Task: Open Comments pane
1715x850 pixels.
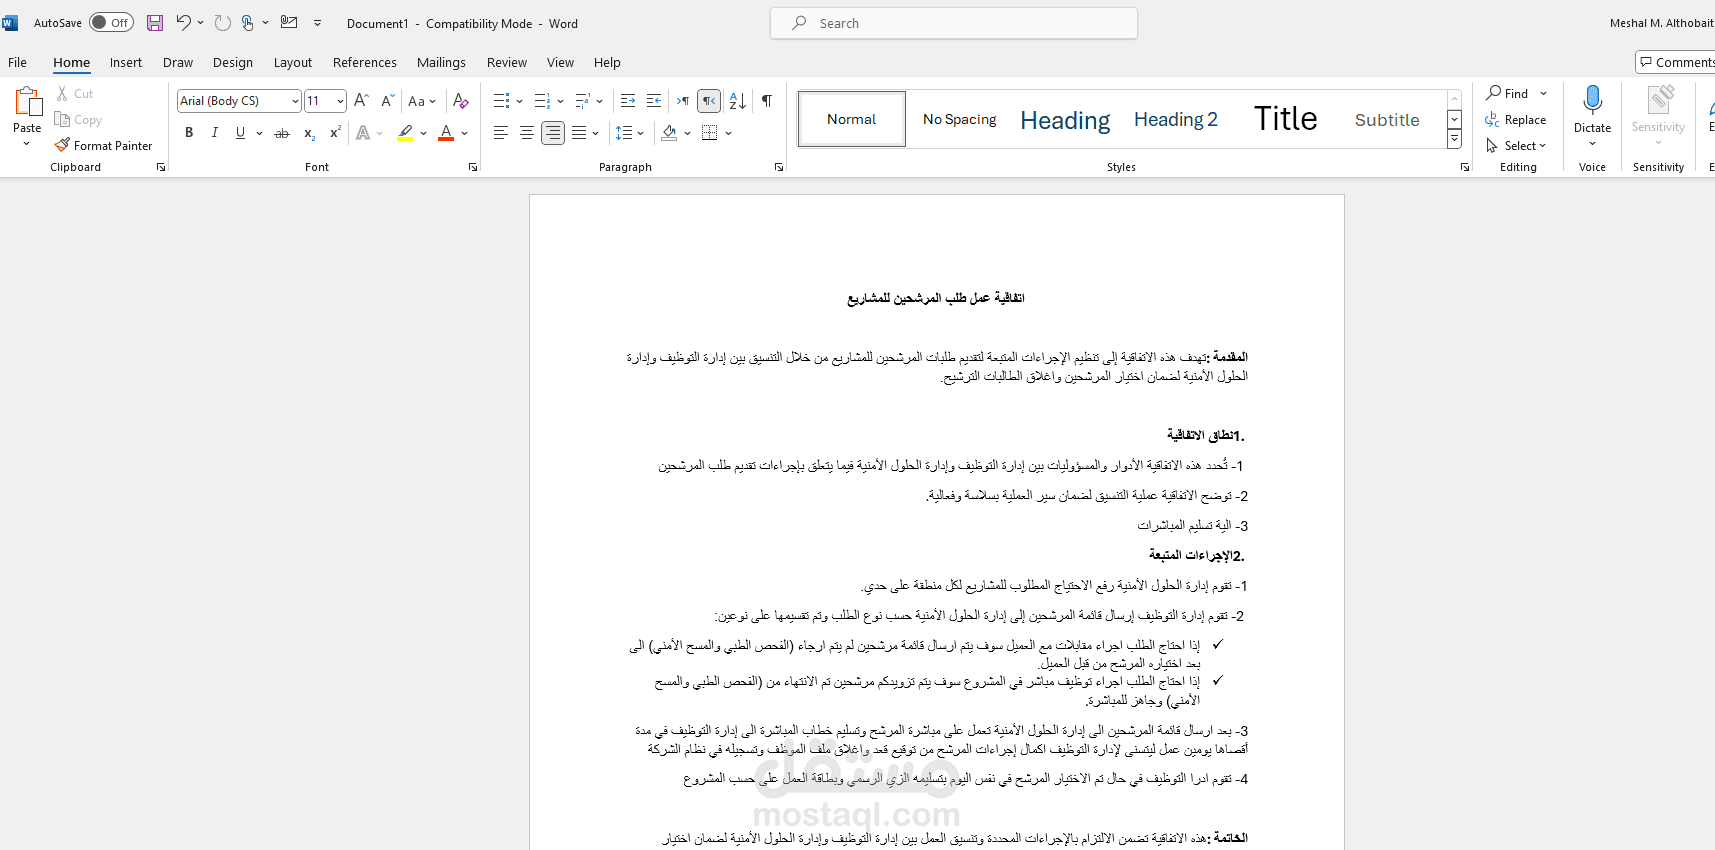Action: pyautogui.click(x=1676, y=62)
